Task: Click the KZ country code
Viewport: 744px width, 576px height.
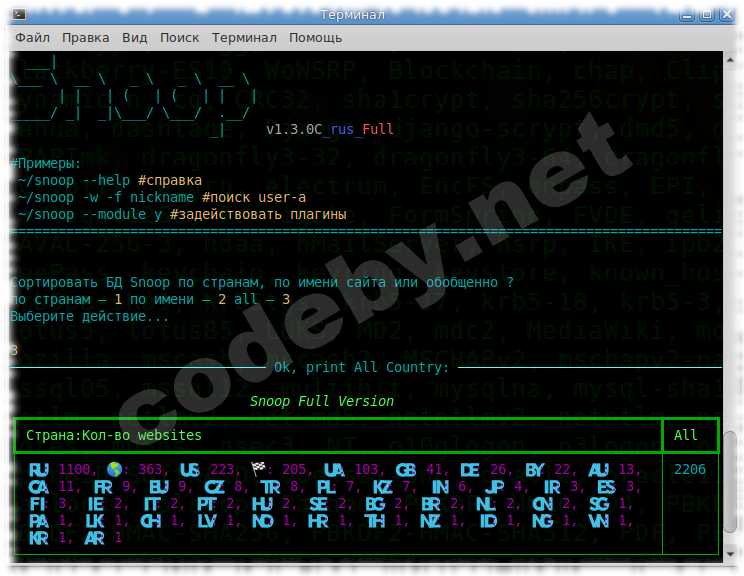Action: coord(382,487)
